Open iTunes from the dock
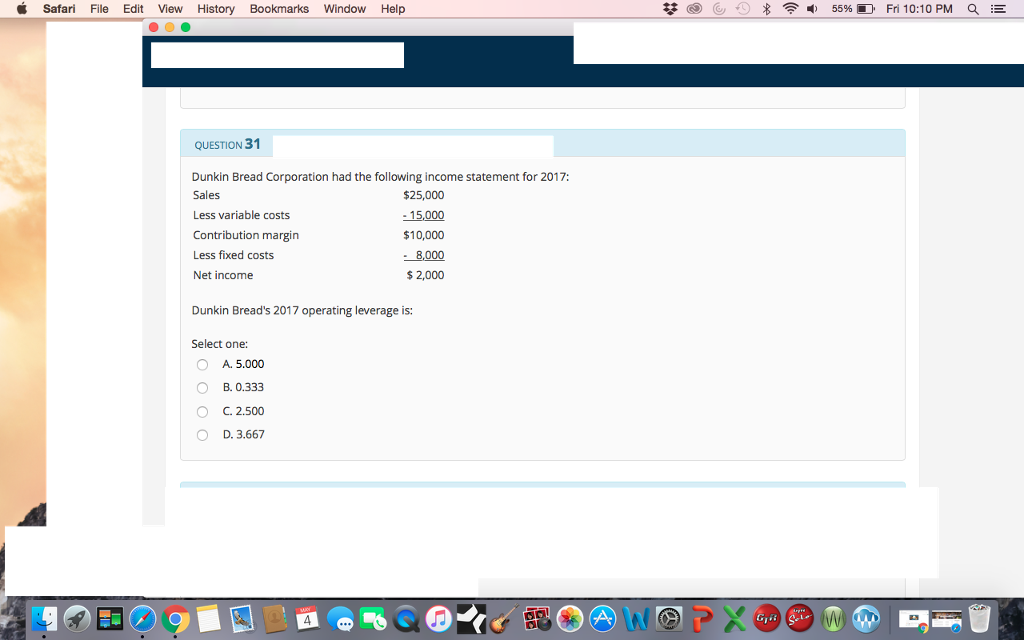 point(438,618)
